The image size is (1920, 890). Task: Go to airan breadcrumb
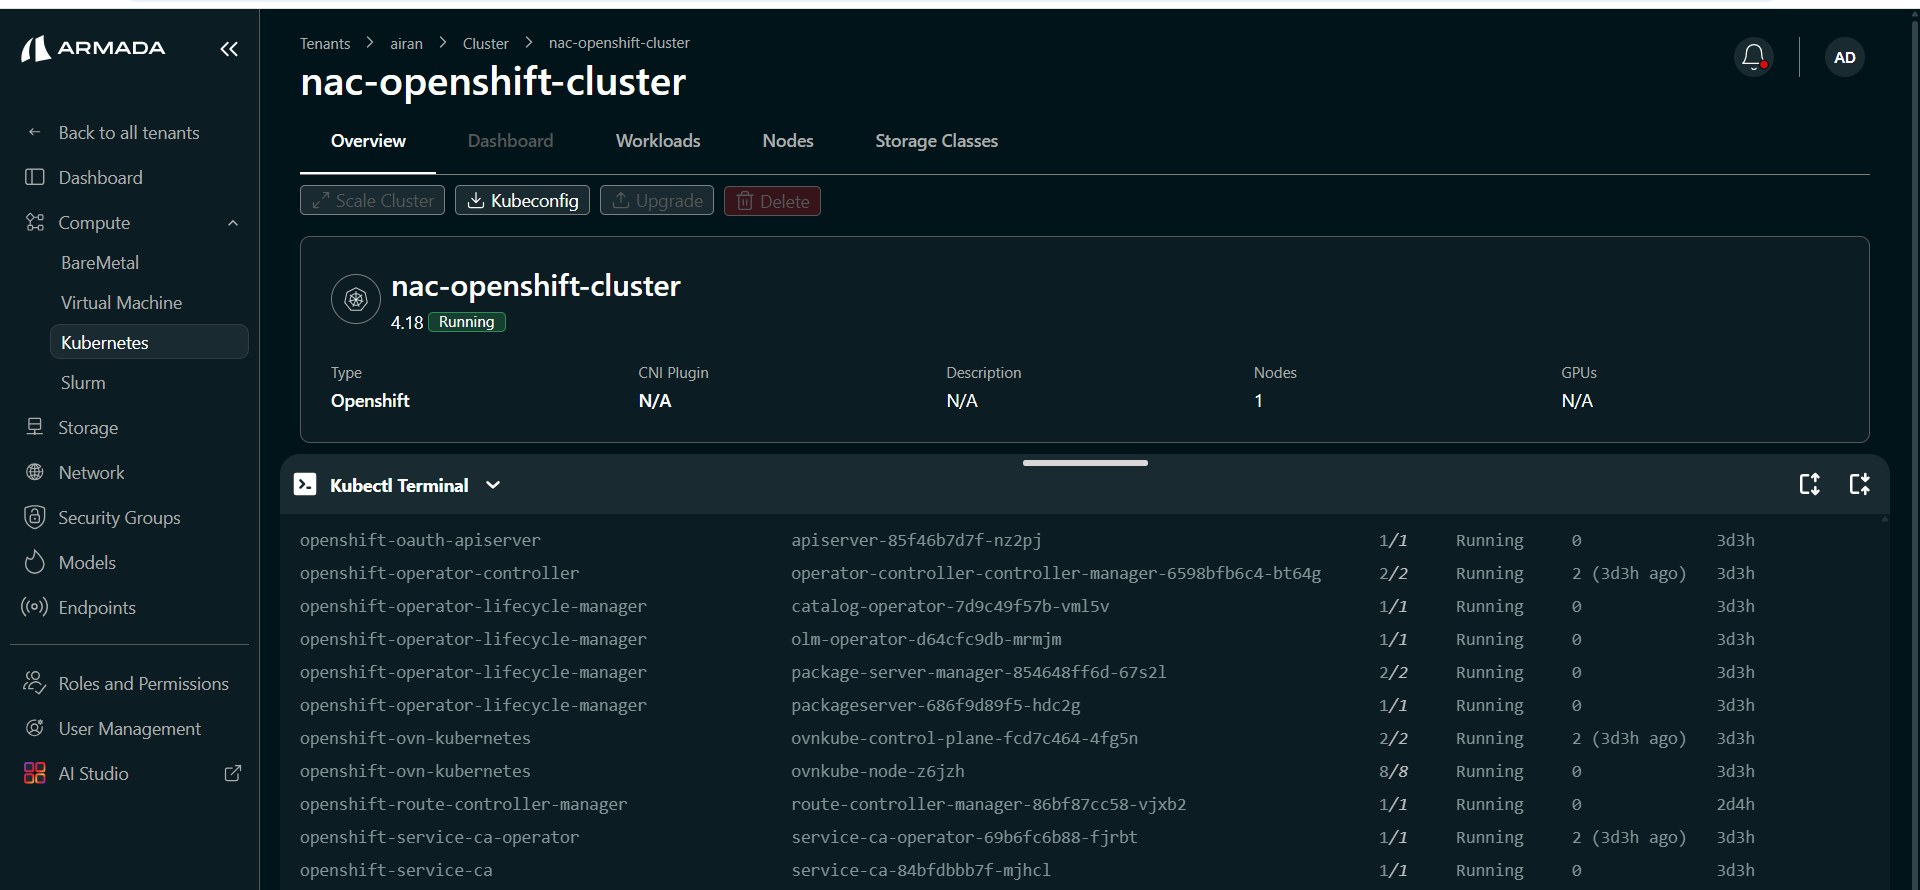tap(406, 43)
